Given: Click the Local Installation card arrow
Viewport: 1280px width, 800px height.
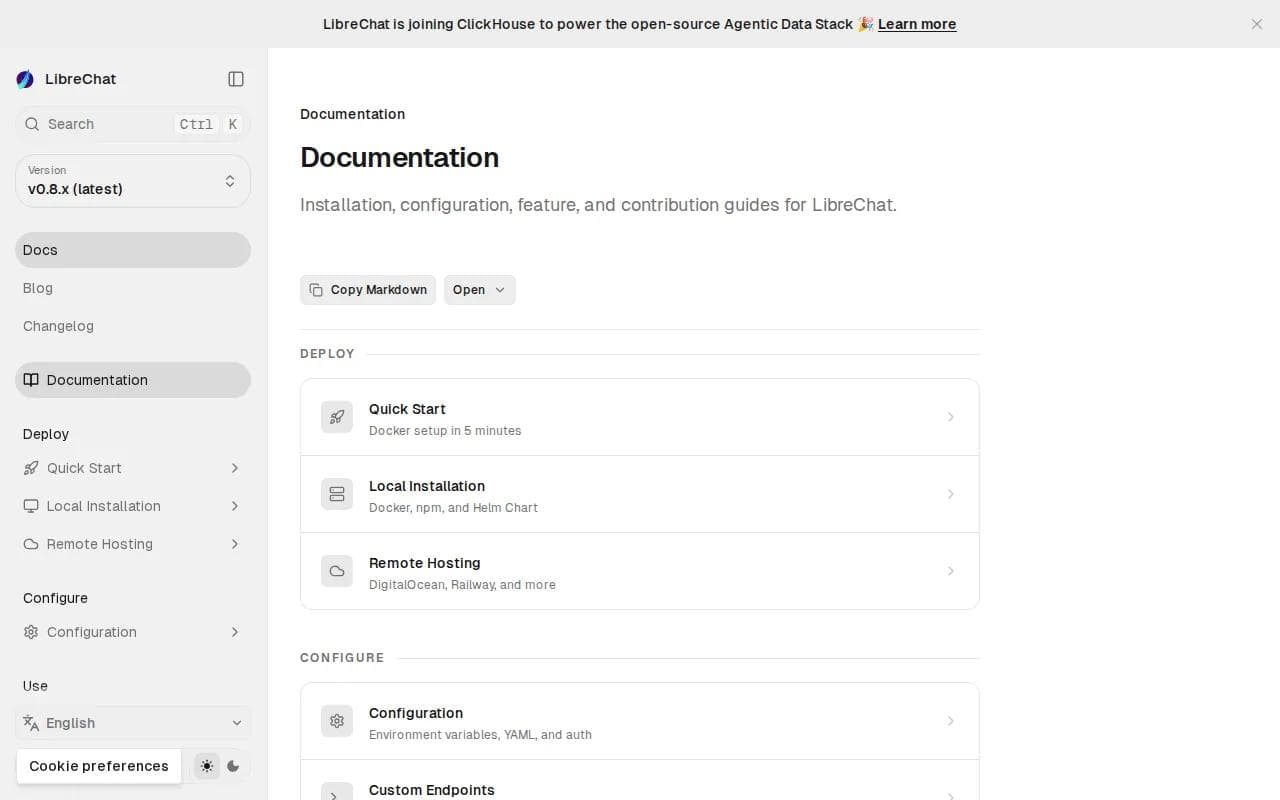Looking at the screenshot, I should click(x=951, y=494).
